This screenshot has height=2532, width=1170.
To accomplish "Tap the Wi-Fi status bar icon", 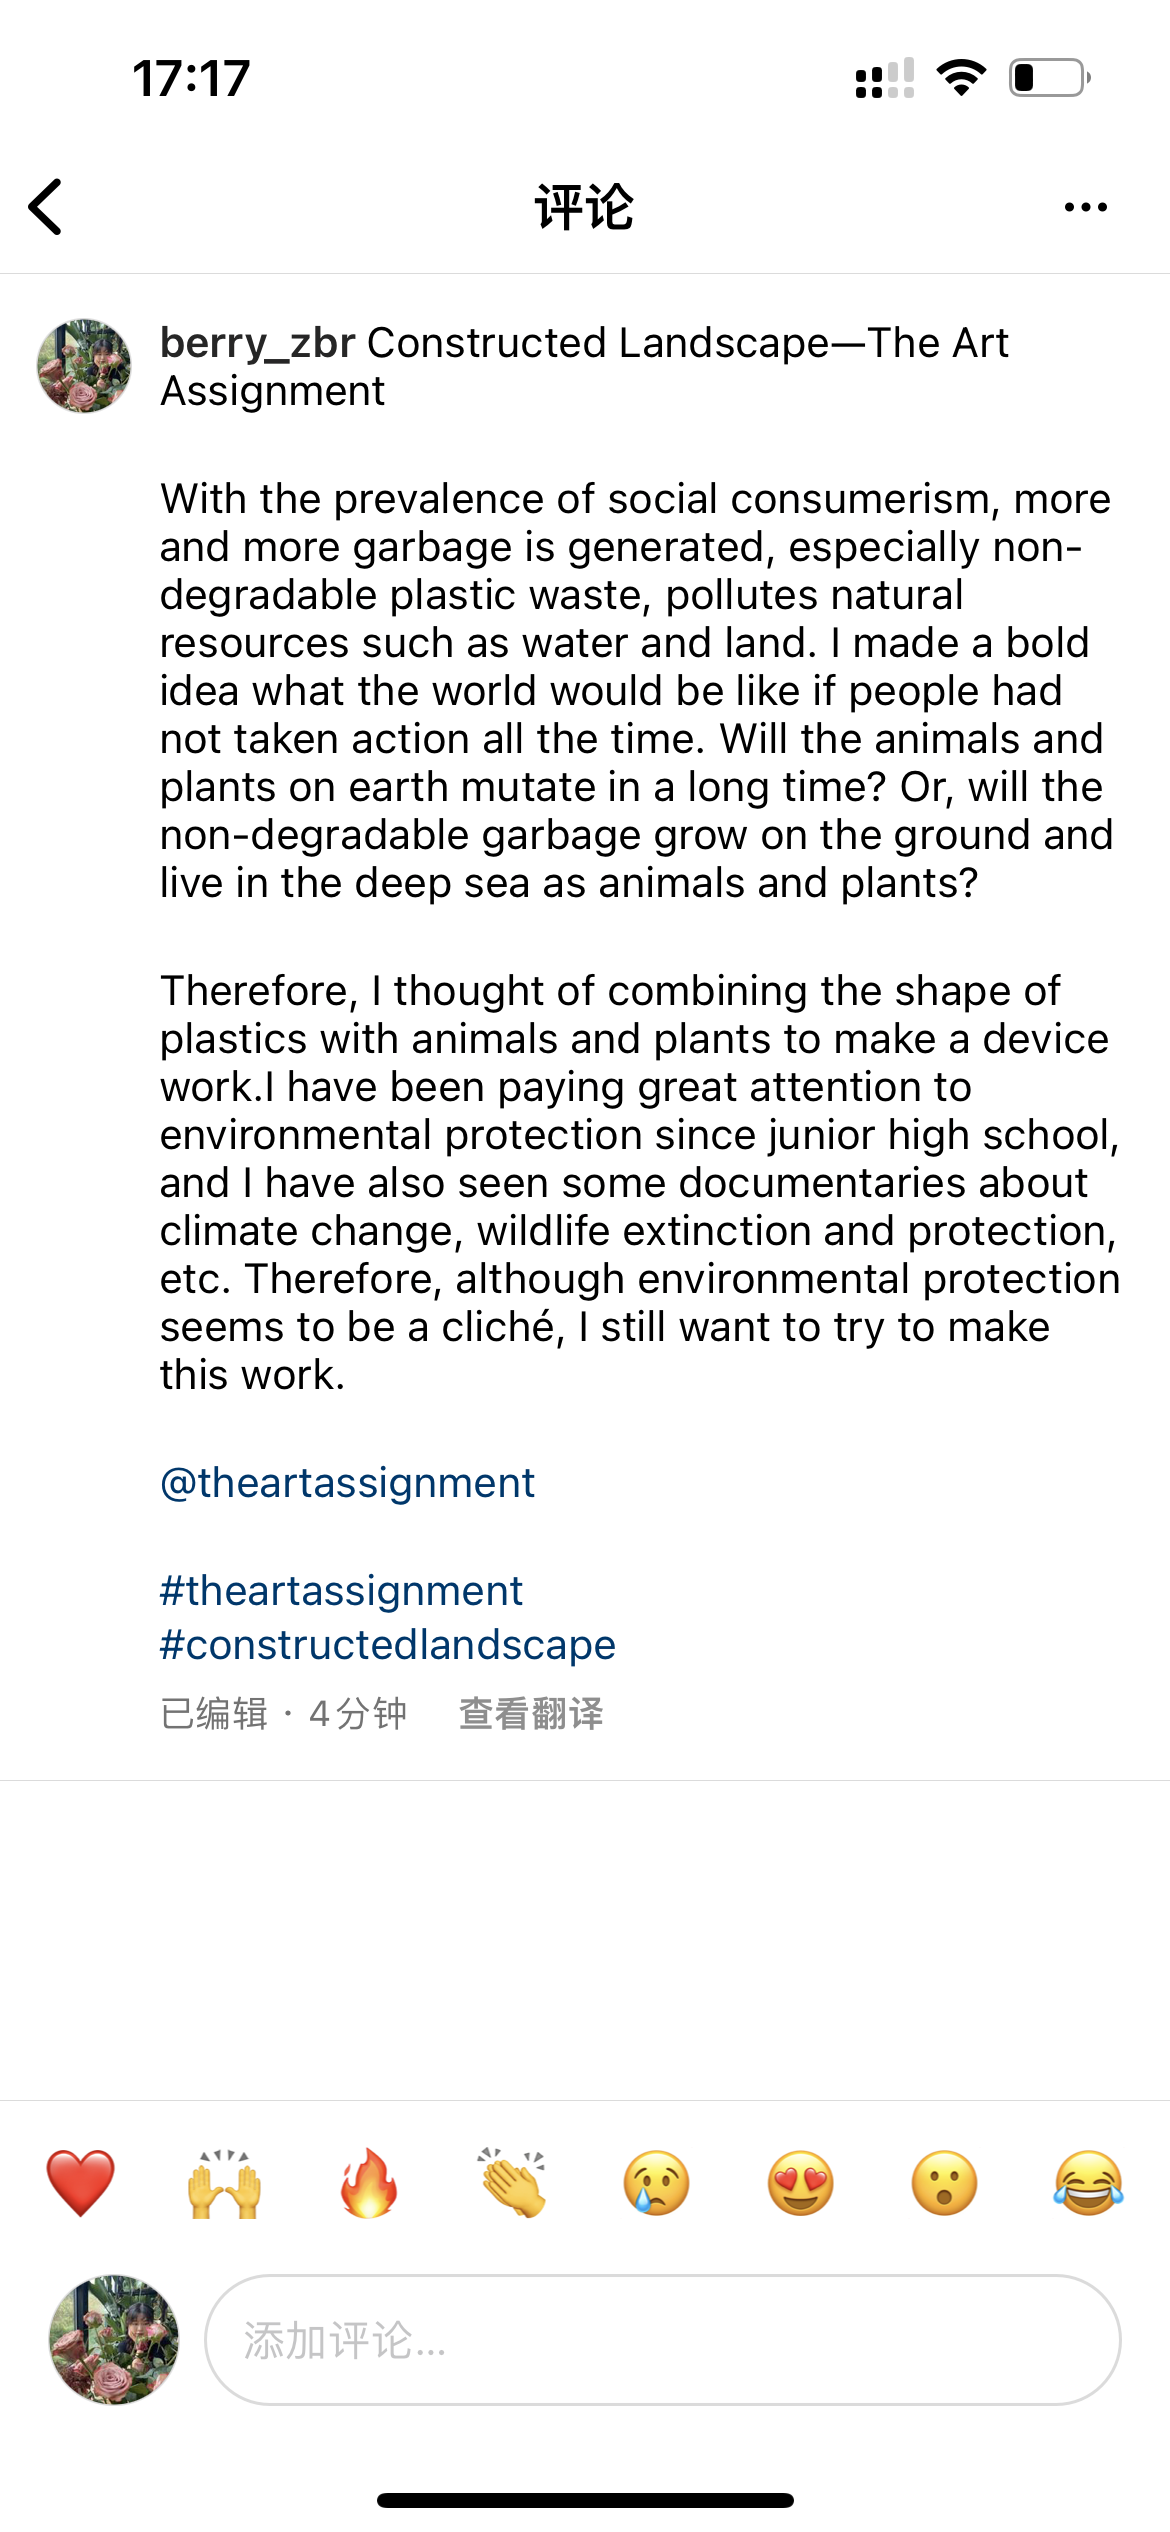I will (961, 78).
